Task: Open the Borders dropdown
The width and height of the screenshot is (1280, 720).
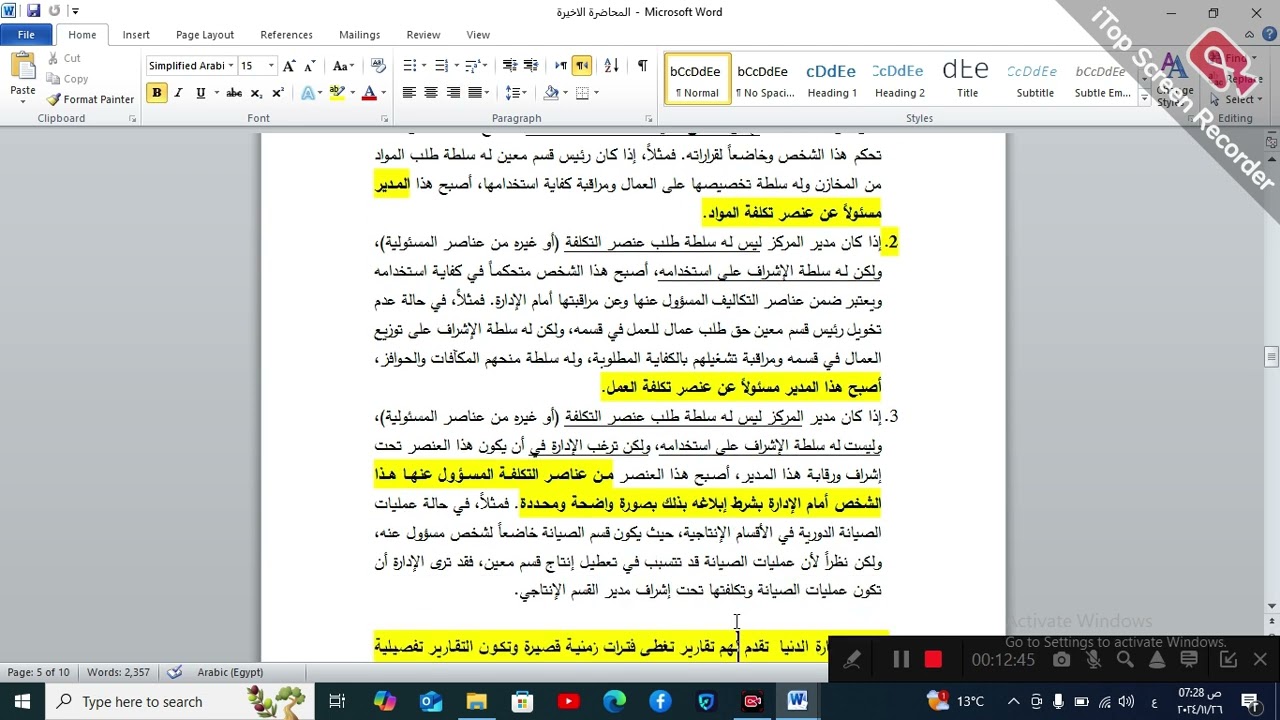Action: pyautogui.click(x=596, y=93)
